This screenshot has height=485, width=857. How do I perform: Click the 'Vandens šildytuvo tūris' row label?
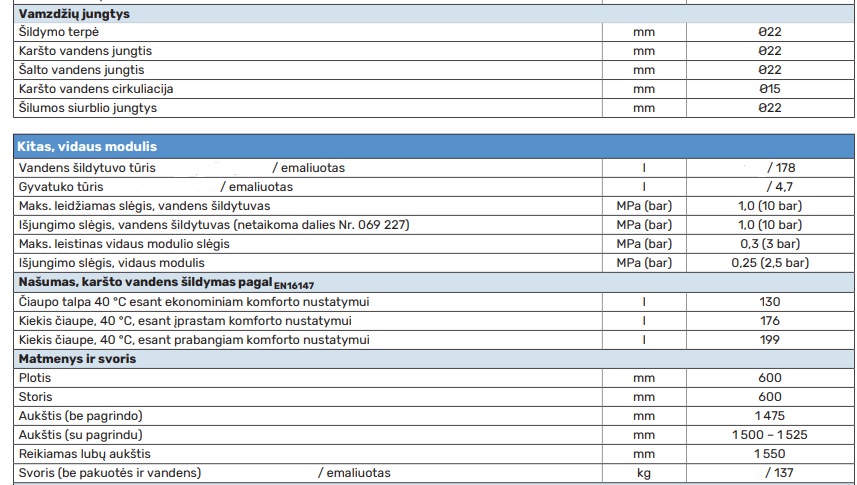pos(87,168)
